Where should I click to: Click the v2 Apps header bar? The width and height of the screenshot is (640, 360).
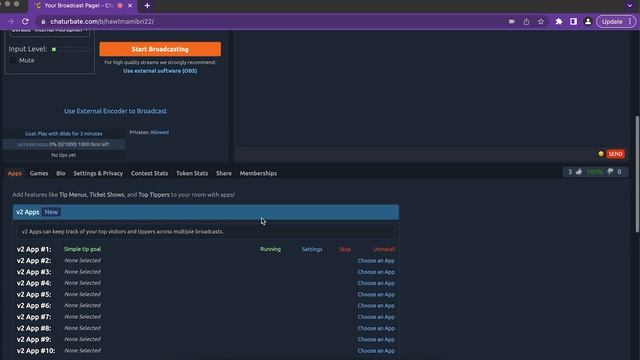206,212
